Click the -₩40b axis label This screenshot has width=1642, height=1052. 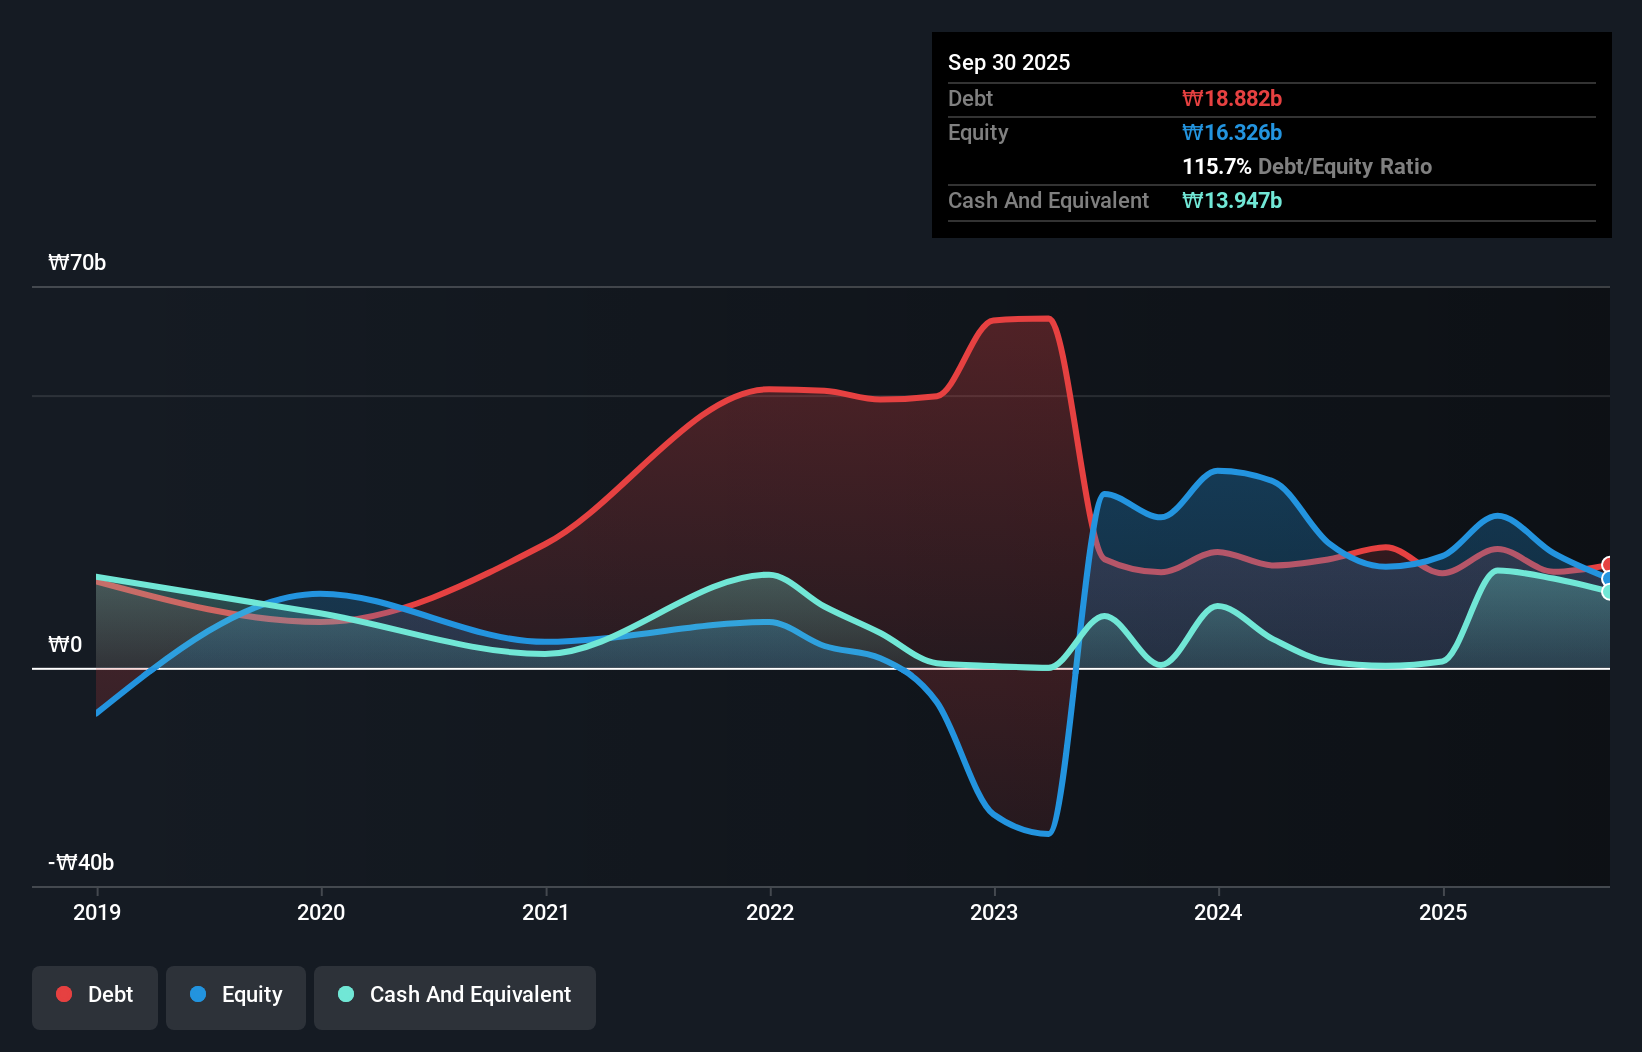79,861
